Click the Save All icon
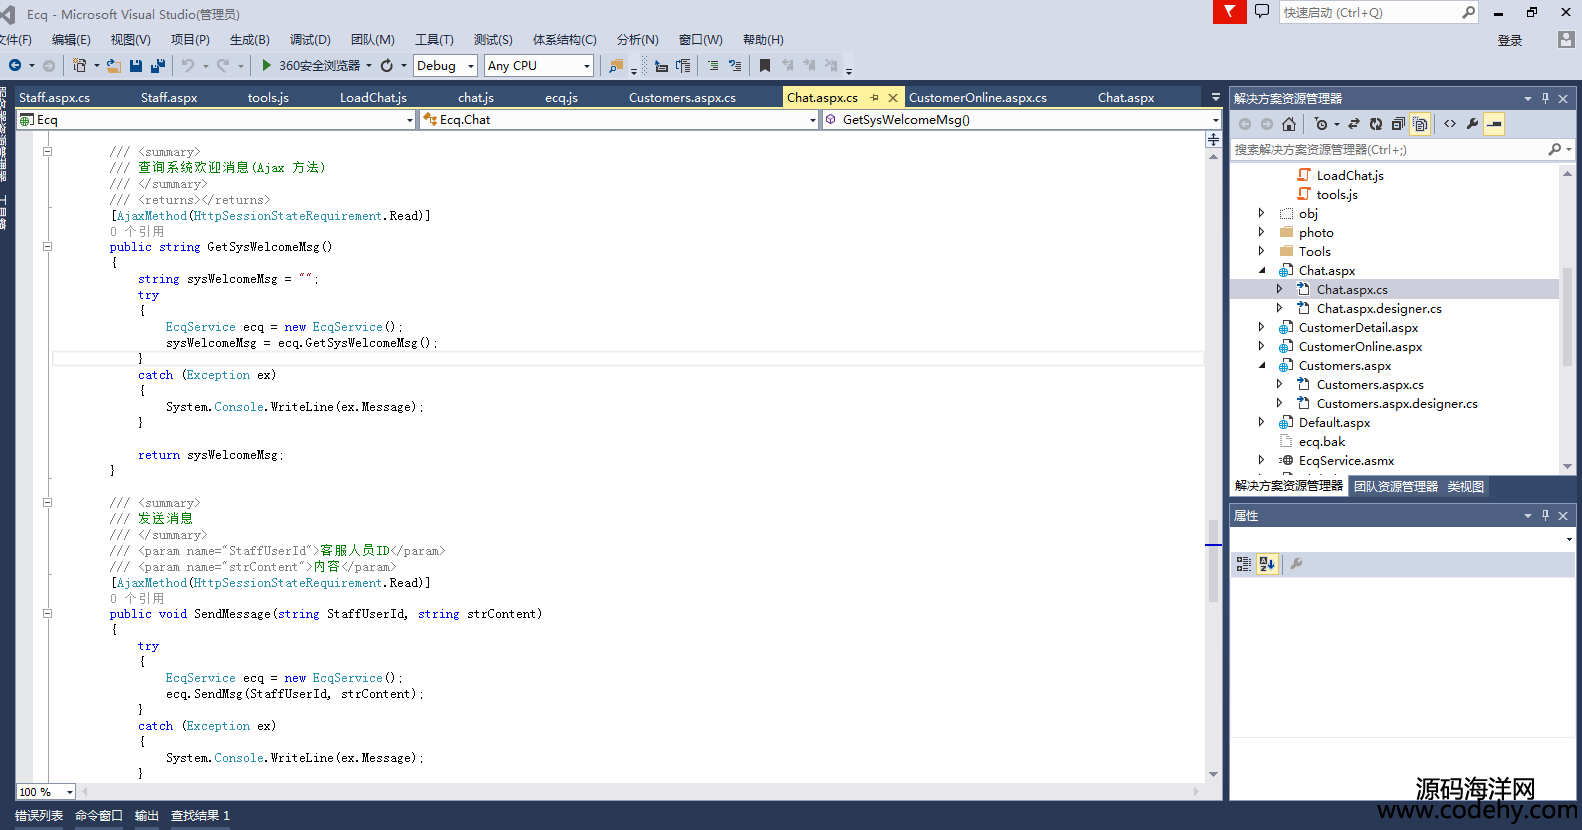Image resolution: width=1582 pixels, height=830 pixels. tap(157, 65)
